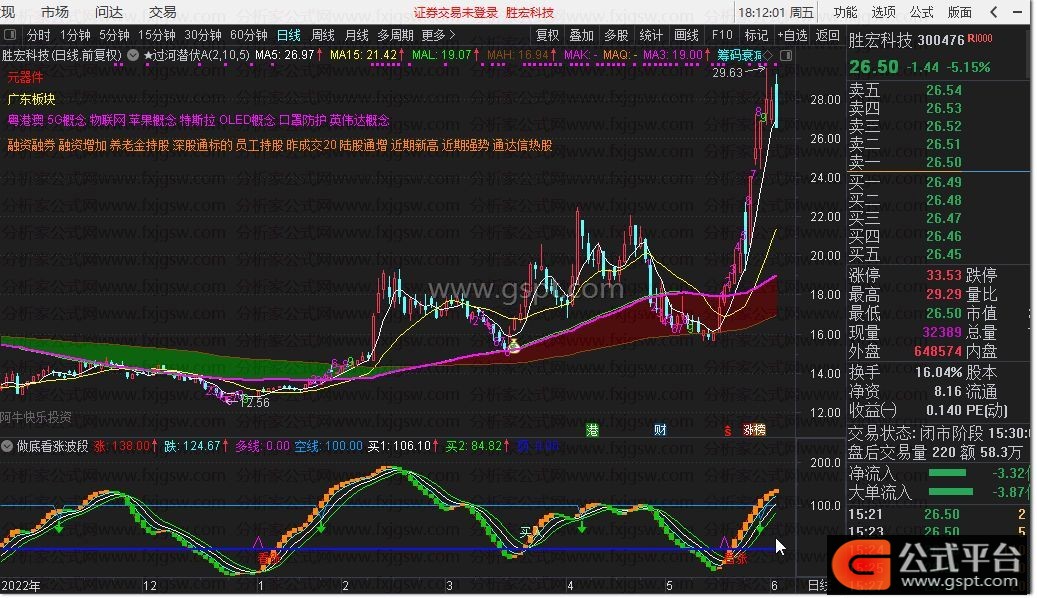
Task: Click the 涨榜 marker icon
Action: (754, 431)
